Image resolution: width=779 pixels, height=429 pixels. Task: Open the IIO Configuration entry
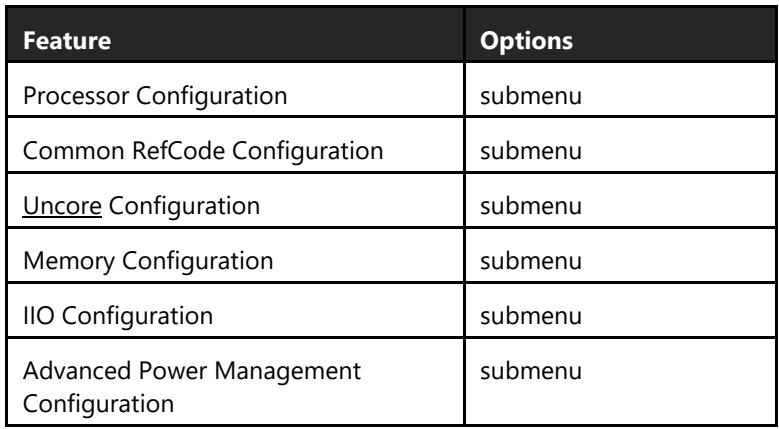118,316
